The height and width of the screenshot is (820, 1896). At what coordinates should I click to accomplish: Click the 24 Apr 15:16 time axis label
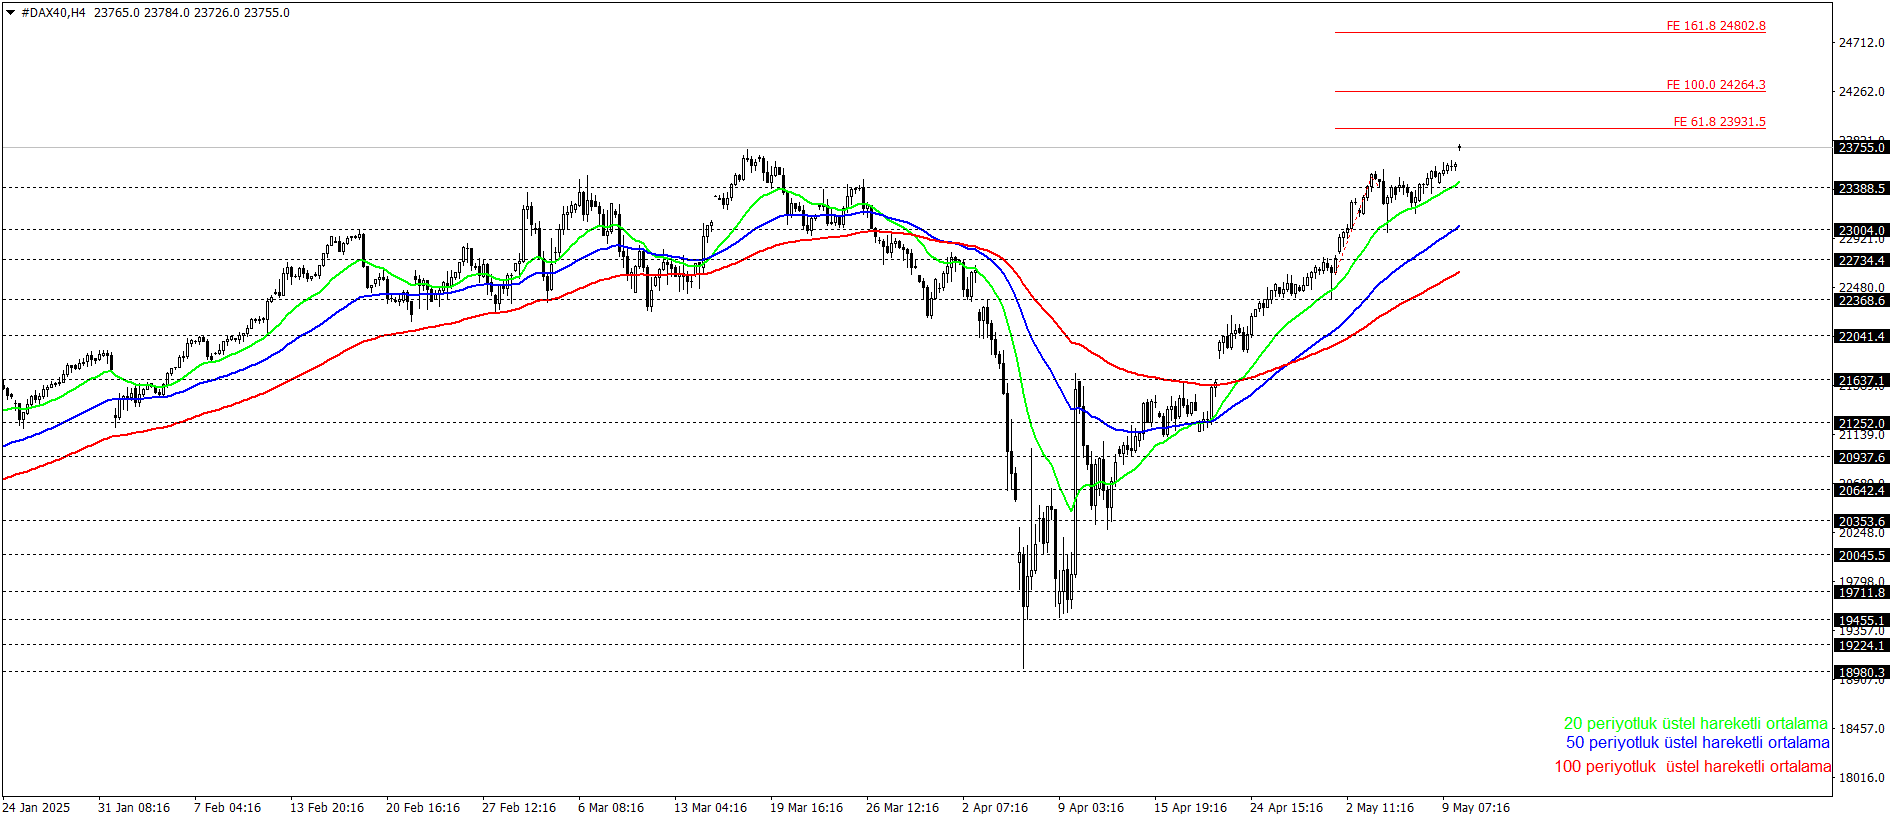(x=1286, y=808)
